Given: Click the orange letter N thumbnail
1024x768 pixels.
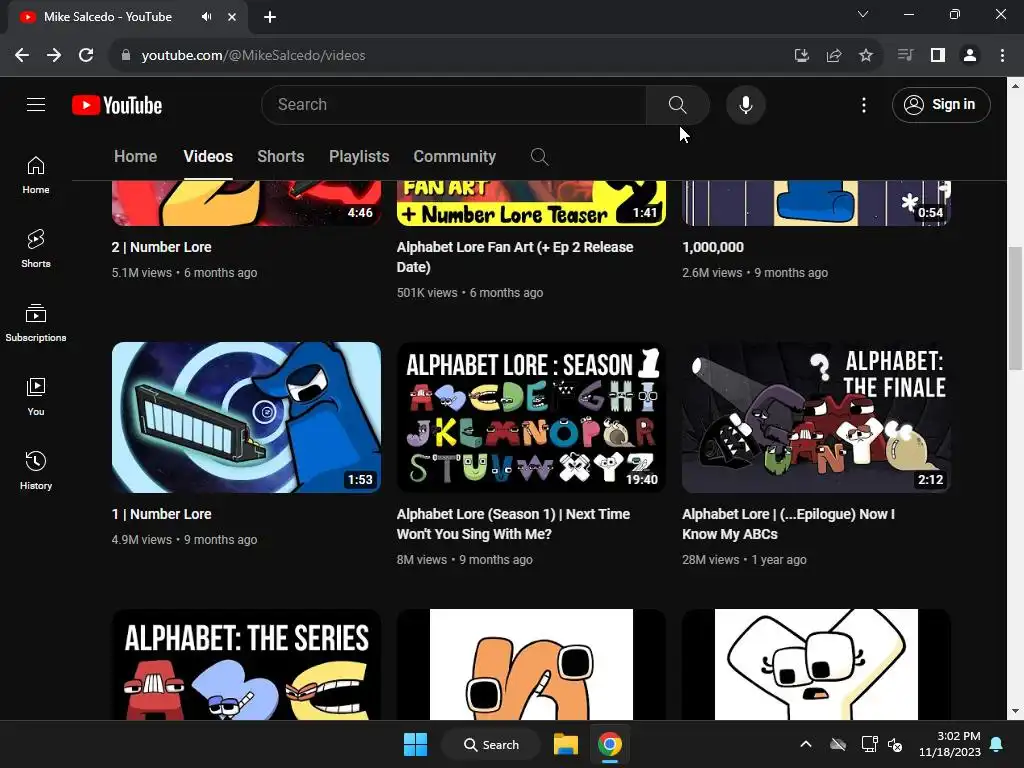Looking at the screenshot, I should point(531,665).
